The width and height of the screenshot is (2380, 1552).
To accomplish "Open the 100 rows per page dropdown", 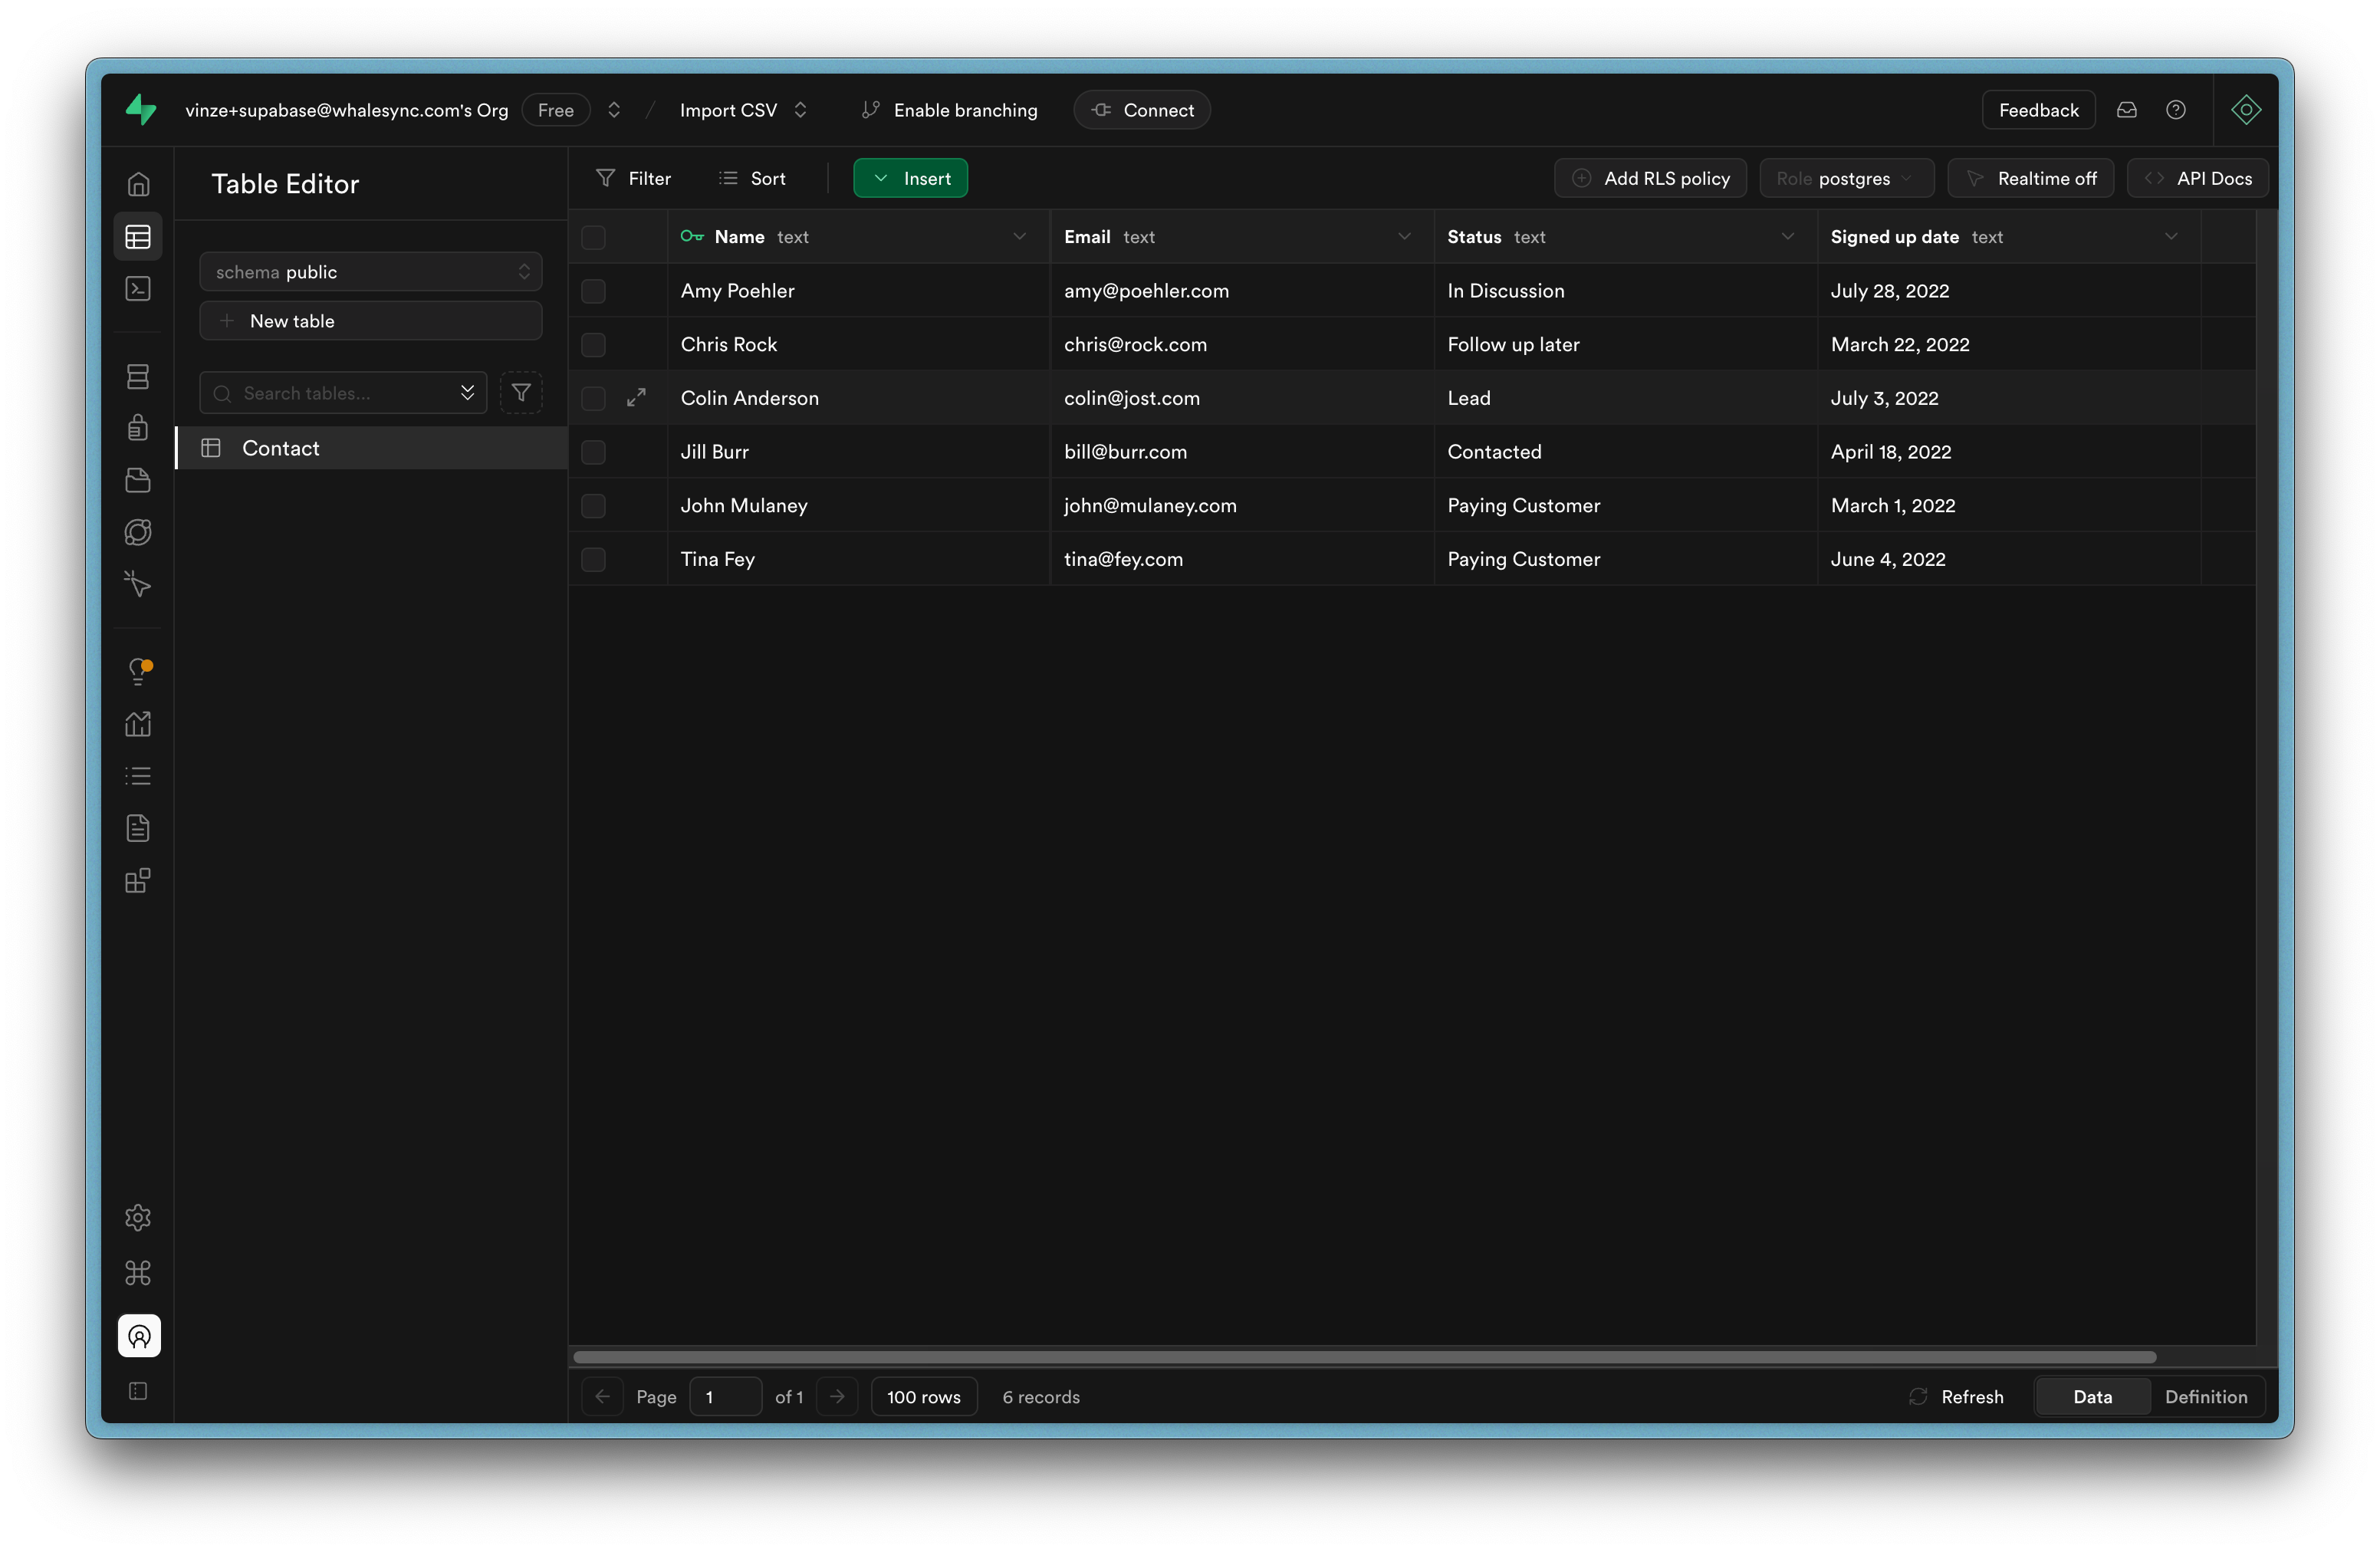I will coord(924,1397).
